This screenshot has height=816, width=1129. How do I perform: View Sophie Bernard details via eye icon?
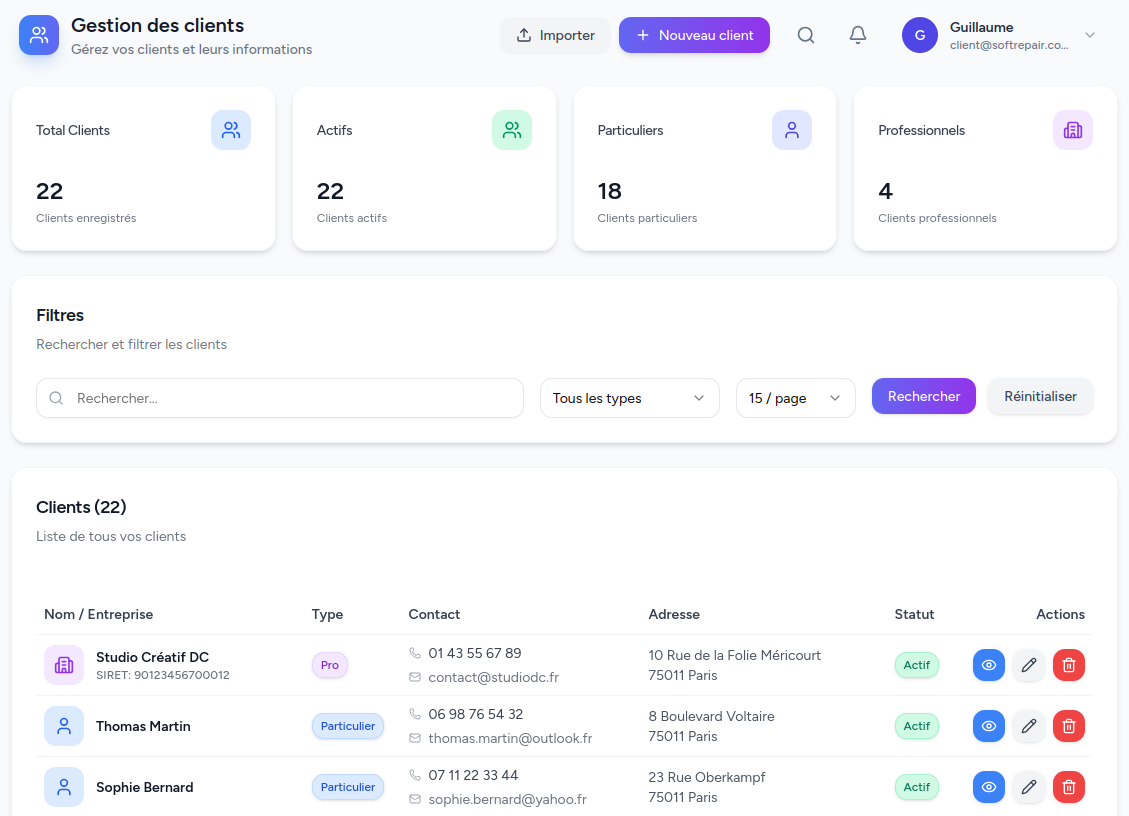coord(988,787)
